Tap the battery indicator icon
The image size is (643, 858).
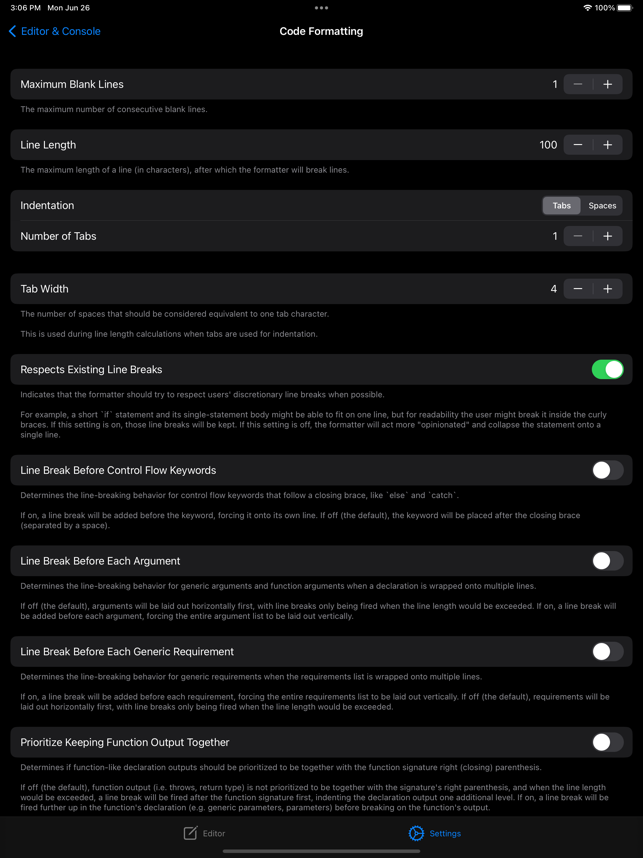pos(625,8)
